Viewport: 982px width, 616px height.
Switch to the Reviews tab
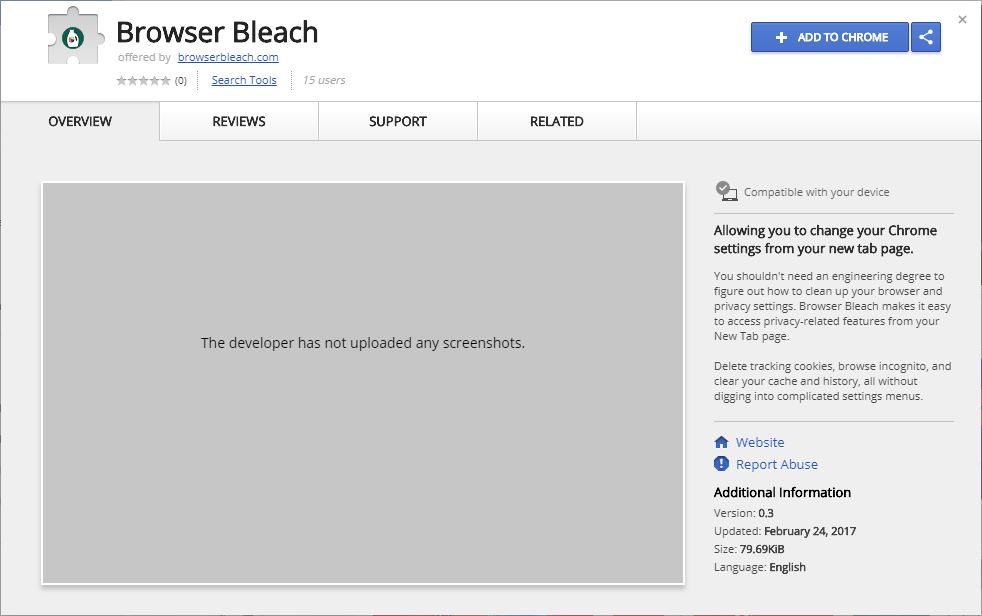(x=239, y=121)
